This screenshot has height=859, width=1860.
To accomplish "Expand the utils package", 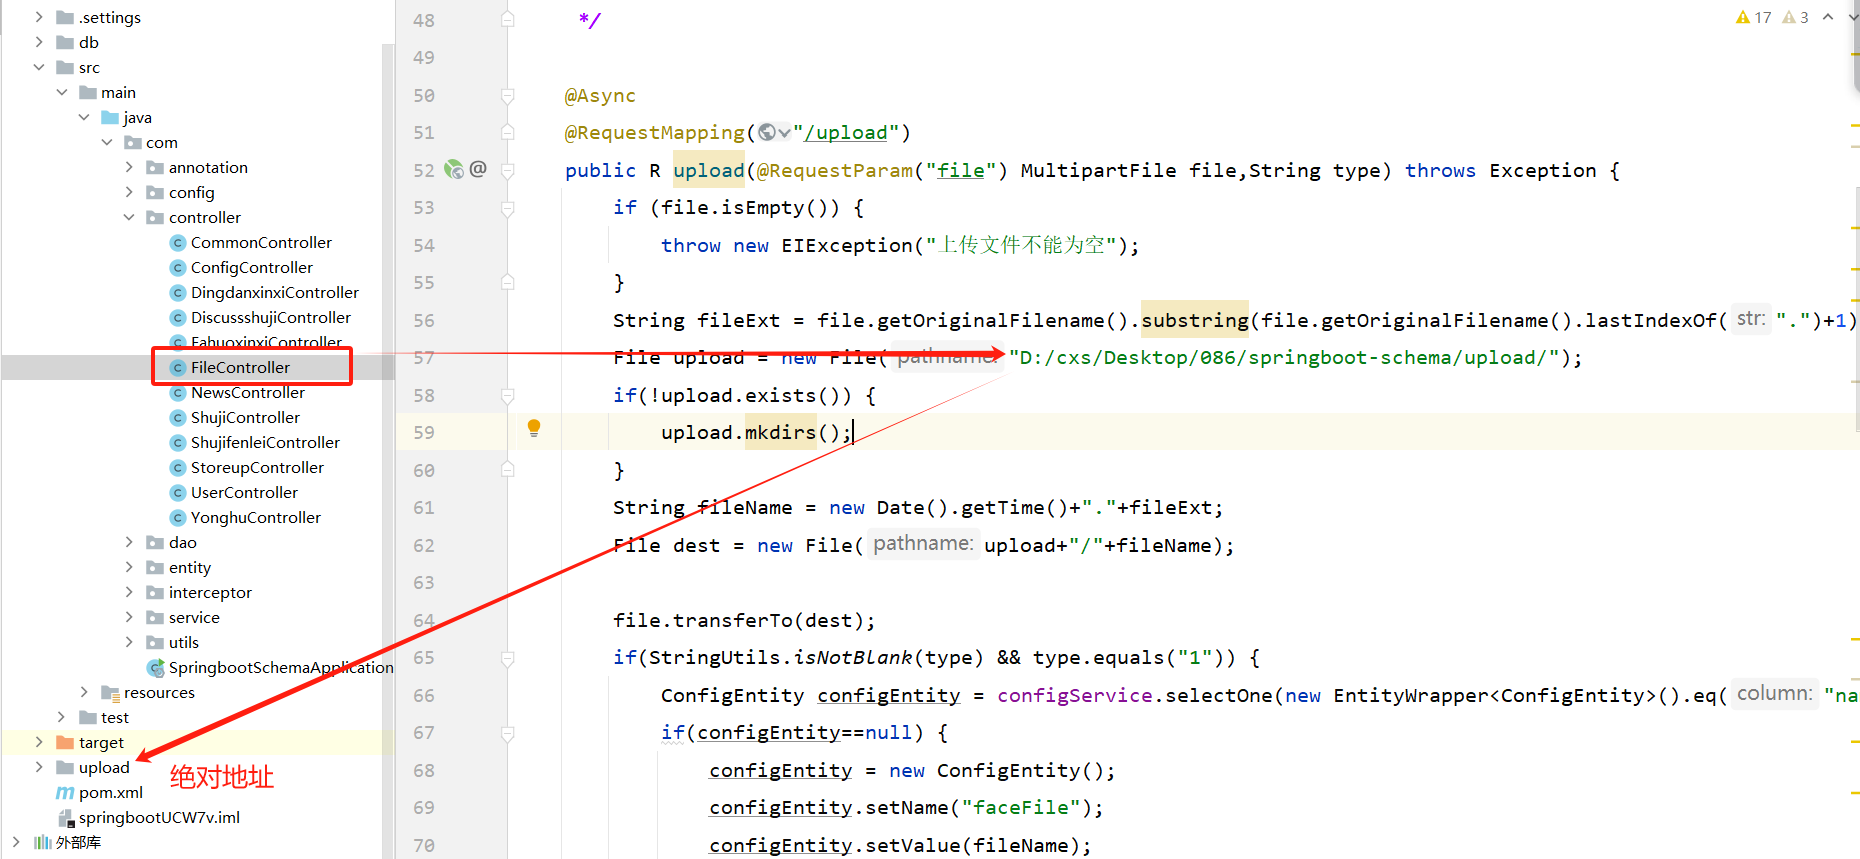I will point(129,642).
